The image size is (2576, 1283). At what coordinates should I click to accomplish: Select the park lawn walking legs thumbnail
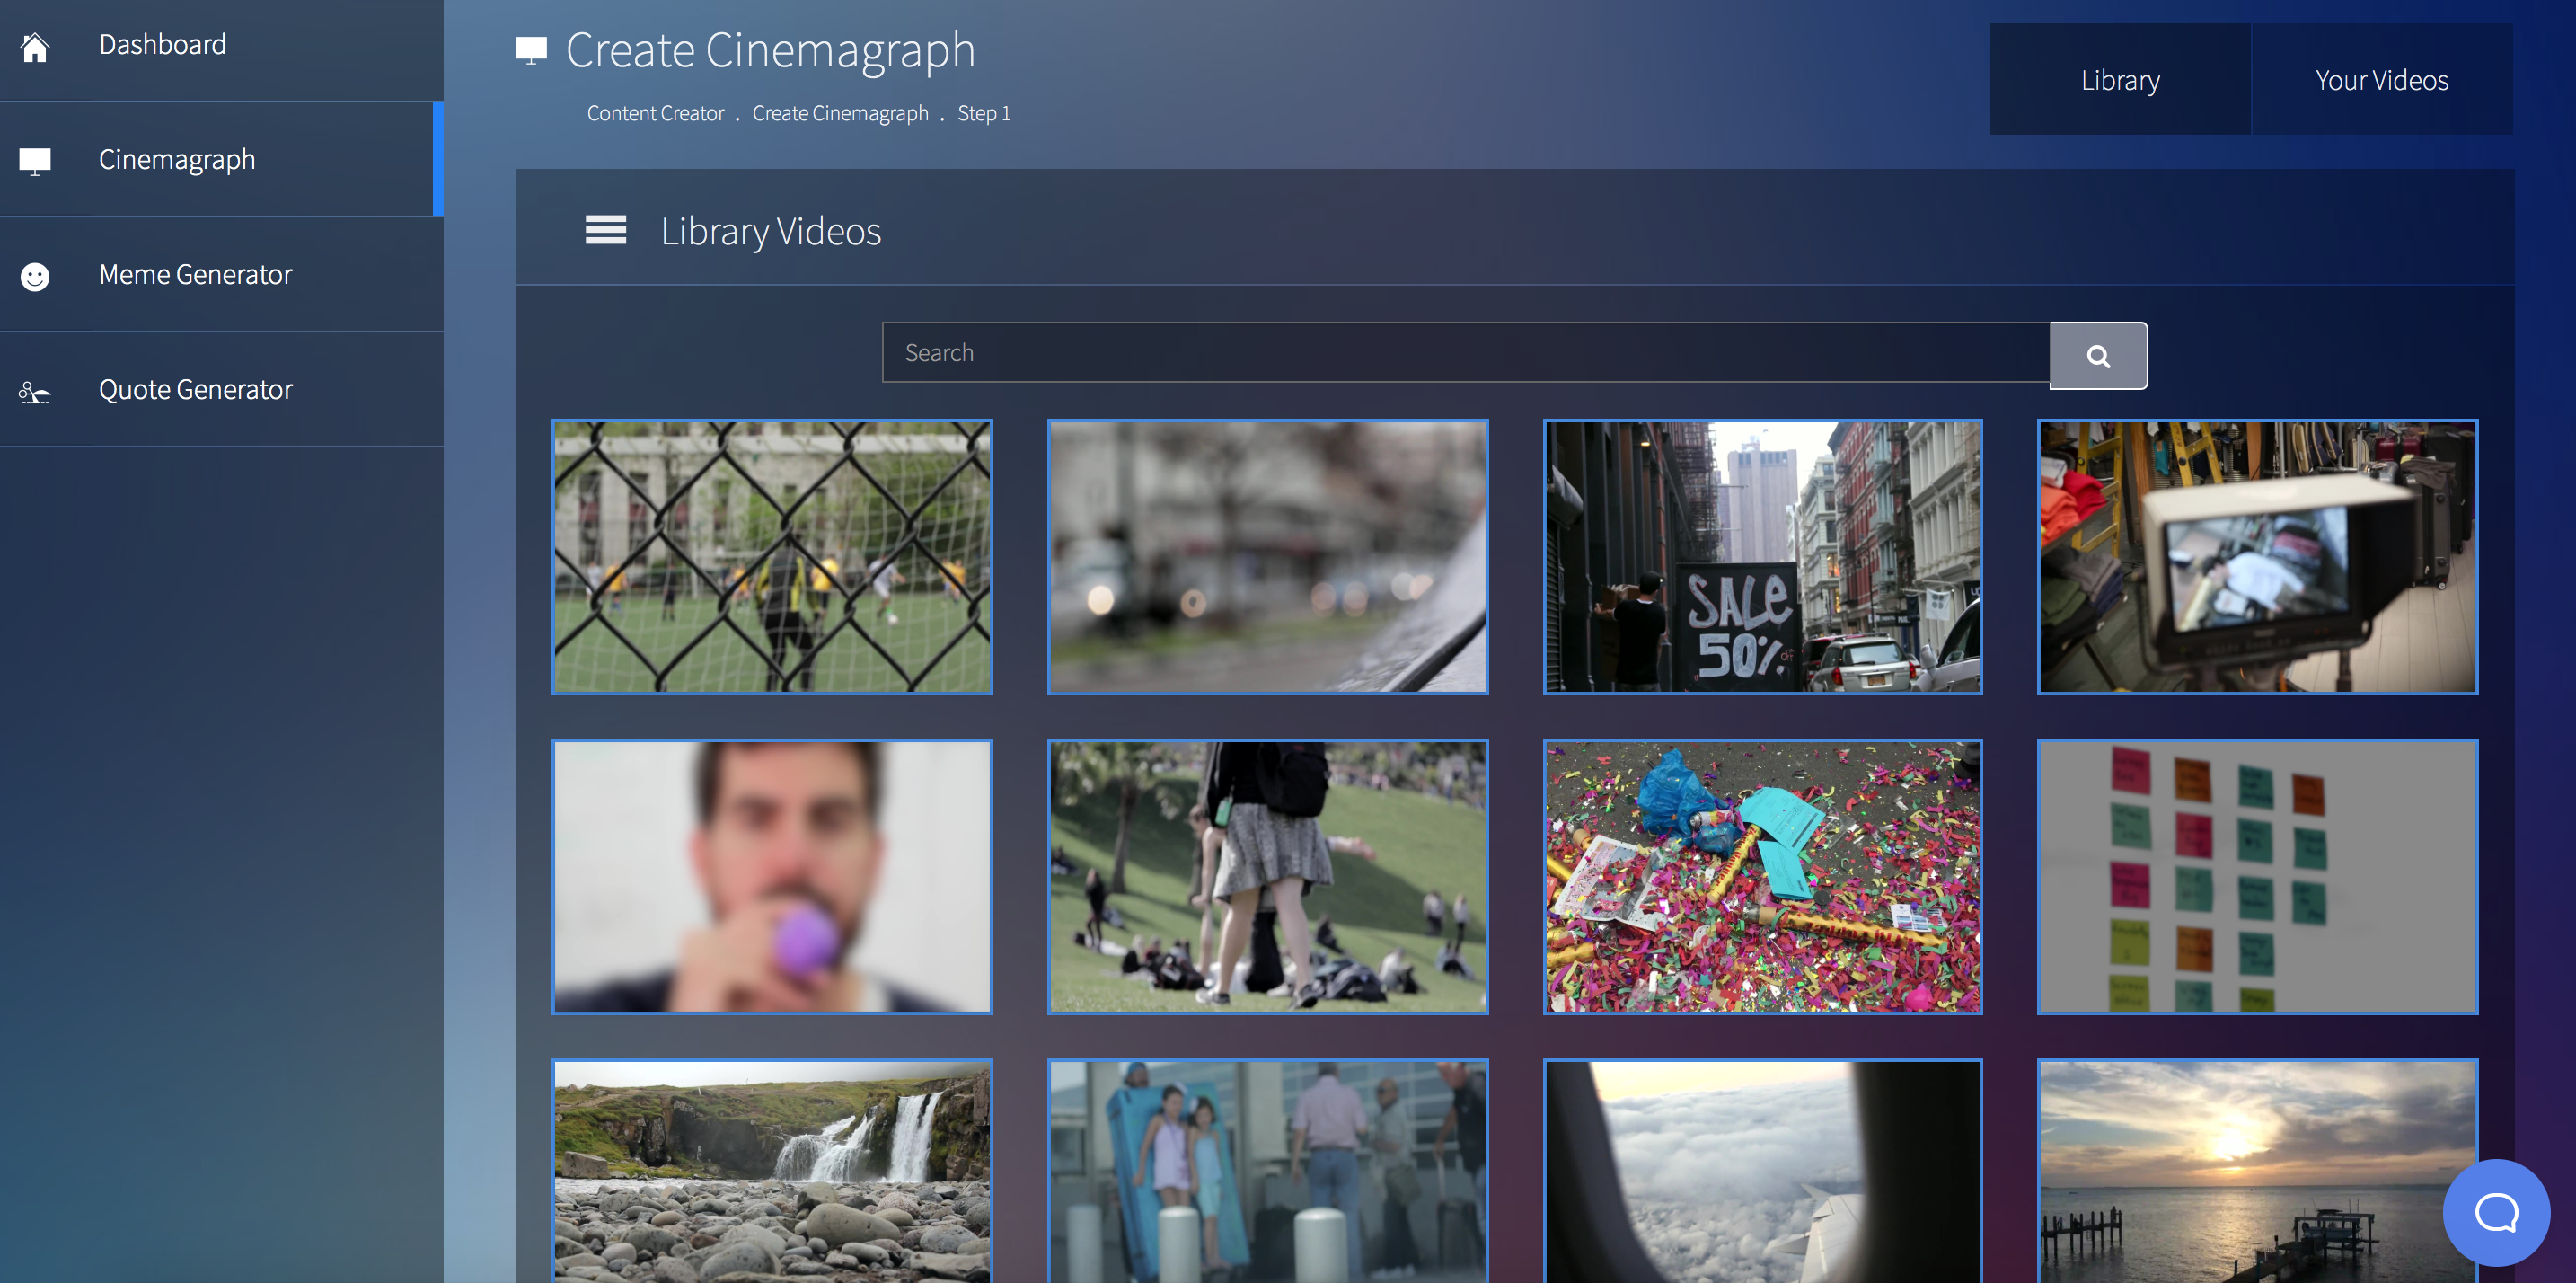coord(1267,876)
